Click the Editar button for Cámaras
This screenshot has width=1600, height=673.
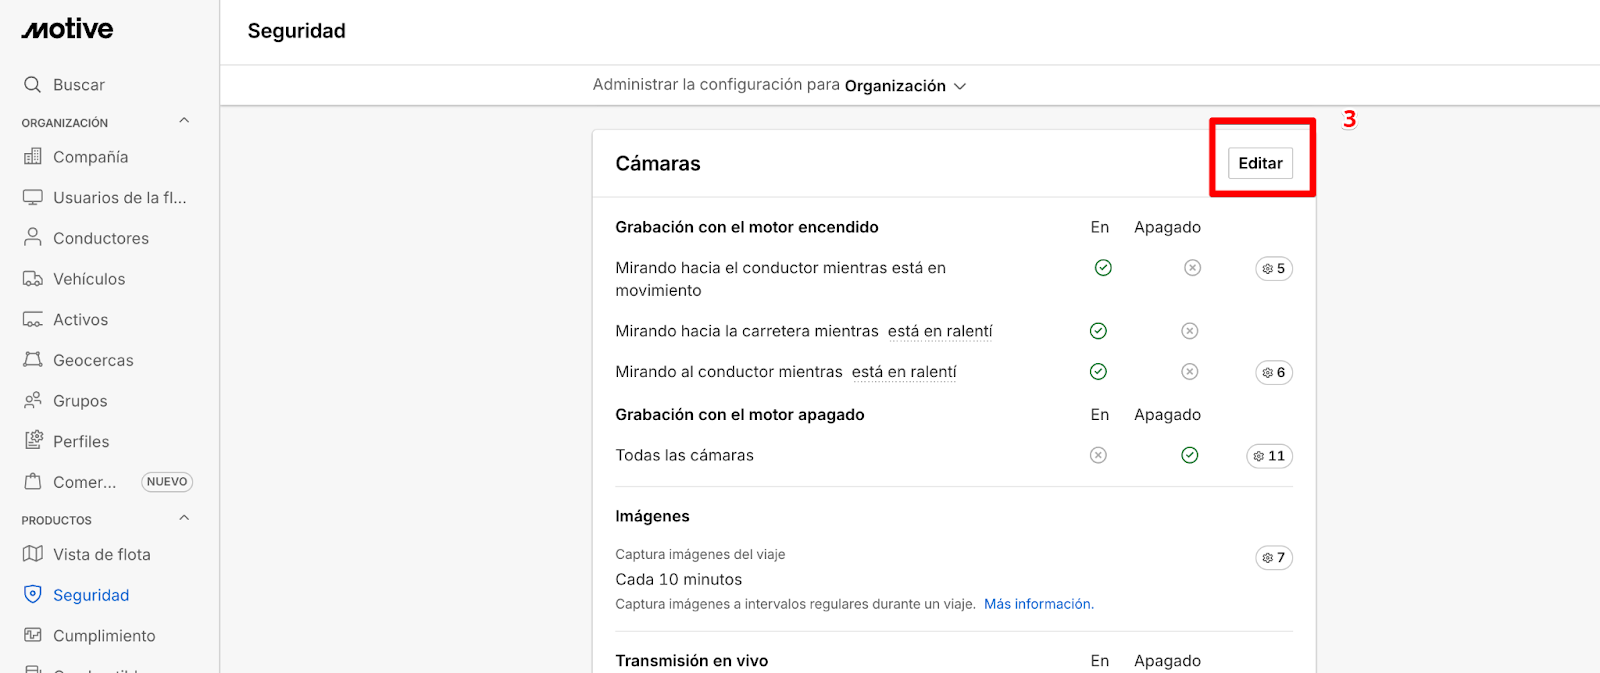(x=1260, y=163)
